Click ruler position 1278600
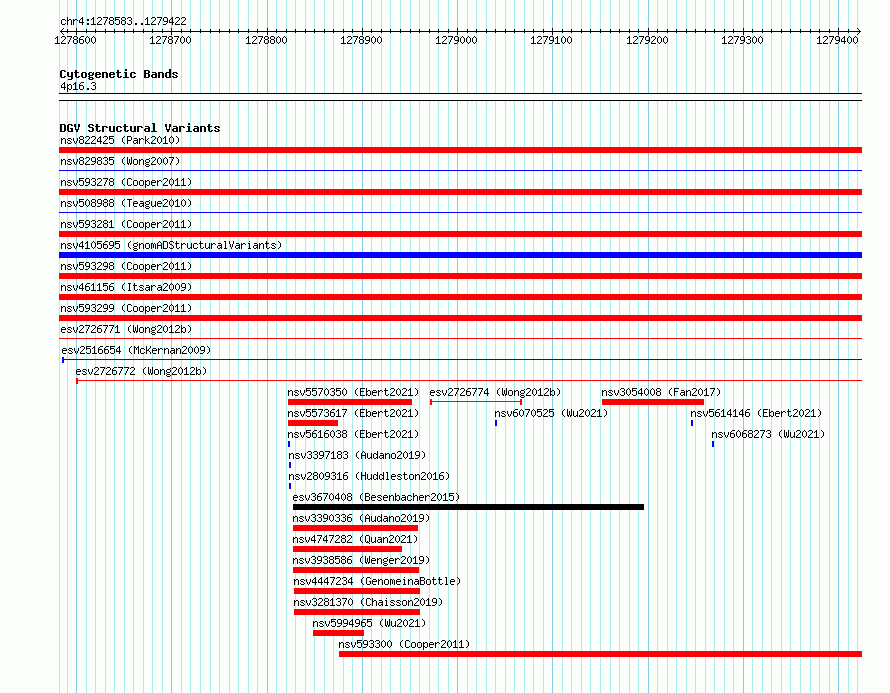This screenshot has width=890, height=693. 75,40
